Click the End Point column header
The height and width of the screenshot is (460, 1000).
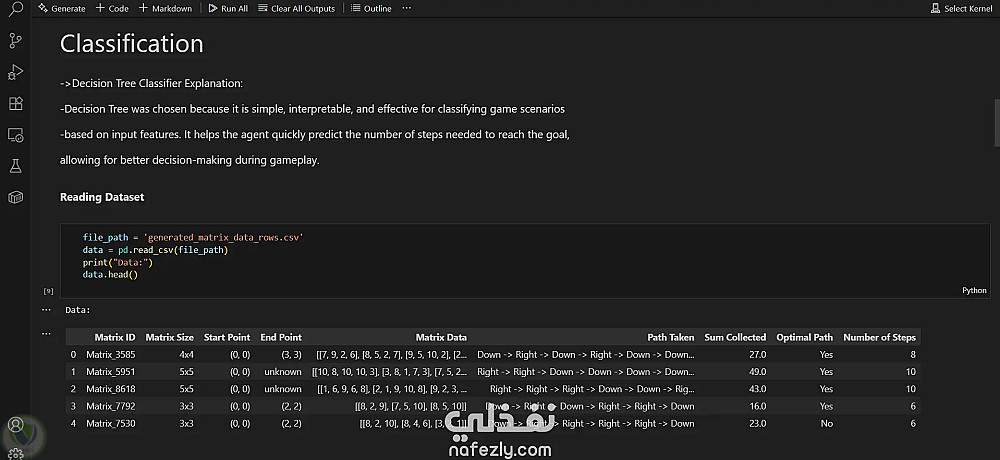pos(281,338)
